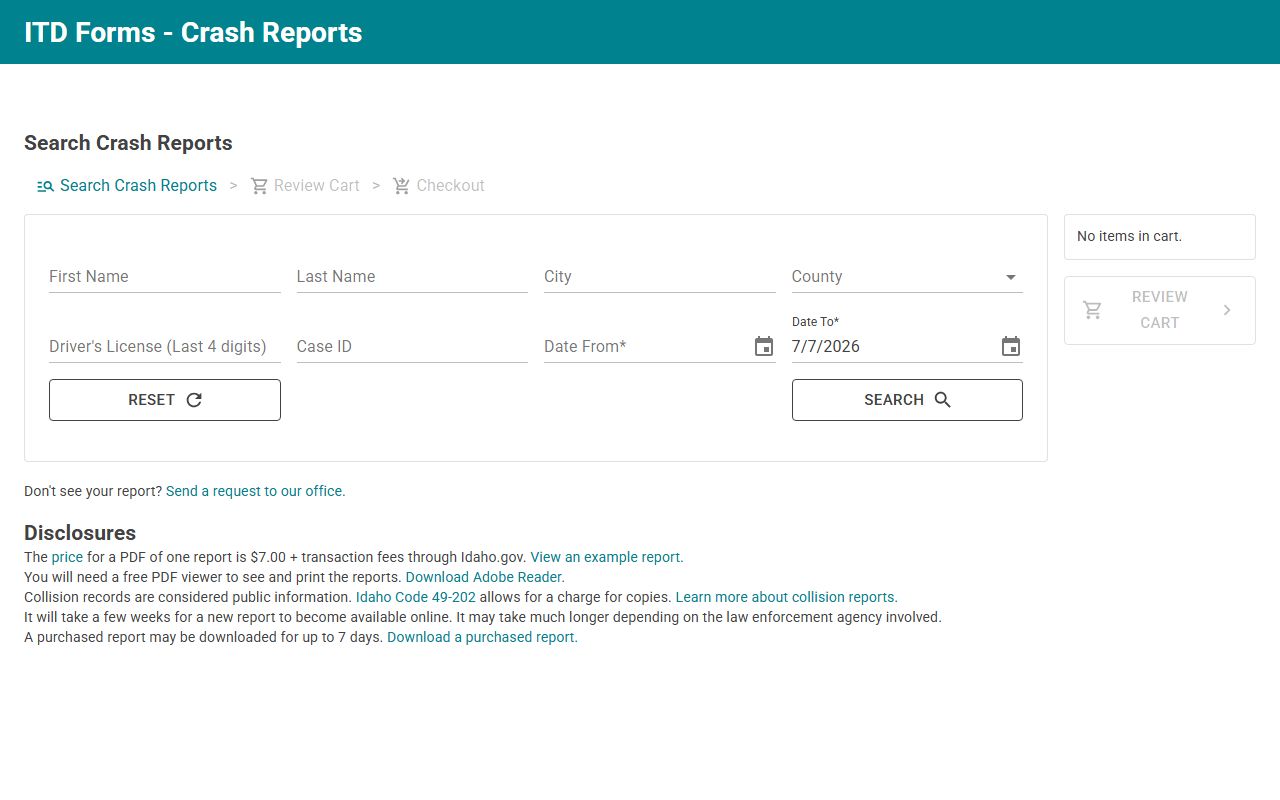This screenshot has height=800, width=1280.
Task: Open Idaho Code 49-202 link
Action: point(416,597)
